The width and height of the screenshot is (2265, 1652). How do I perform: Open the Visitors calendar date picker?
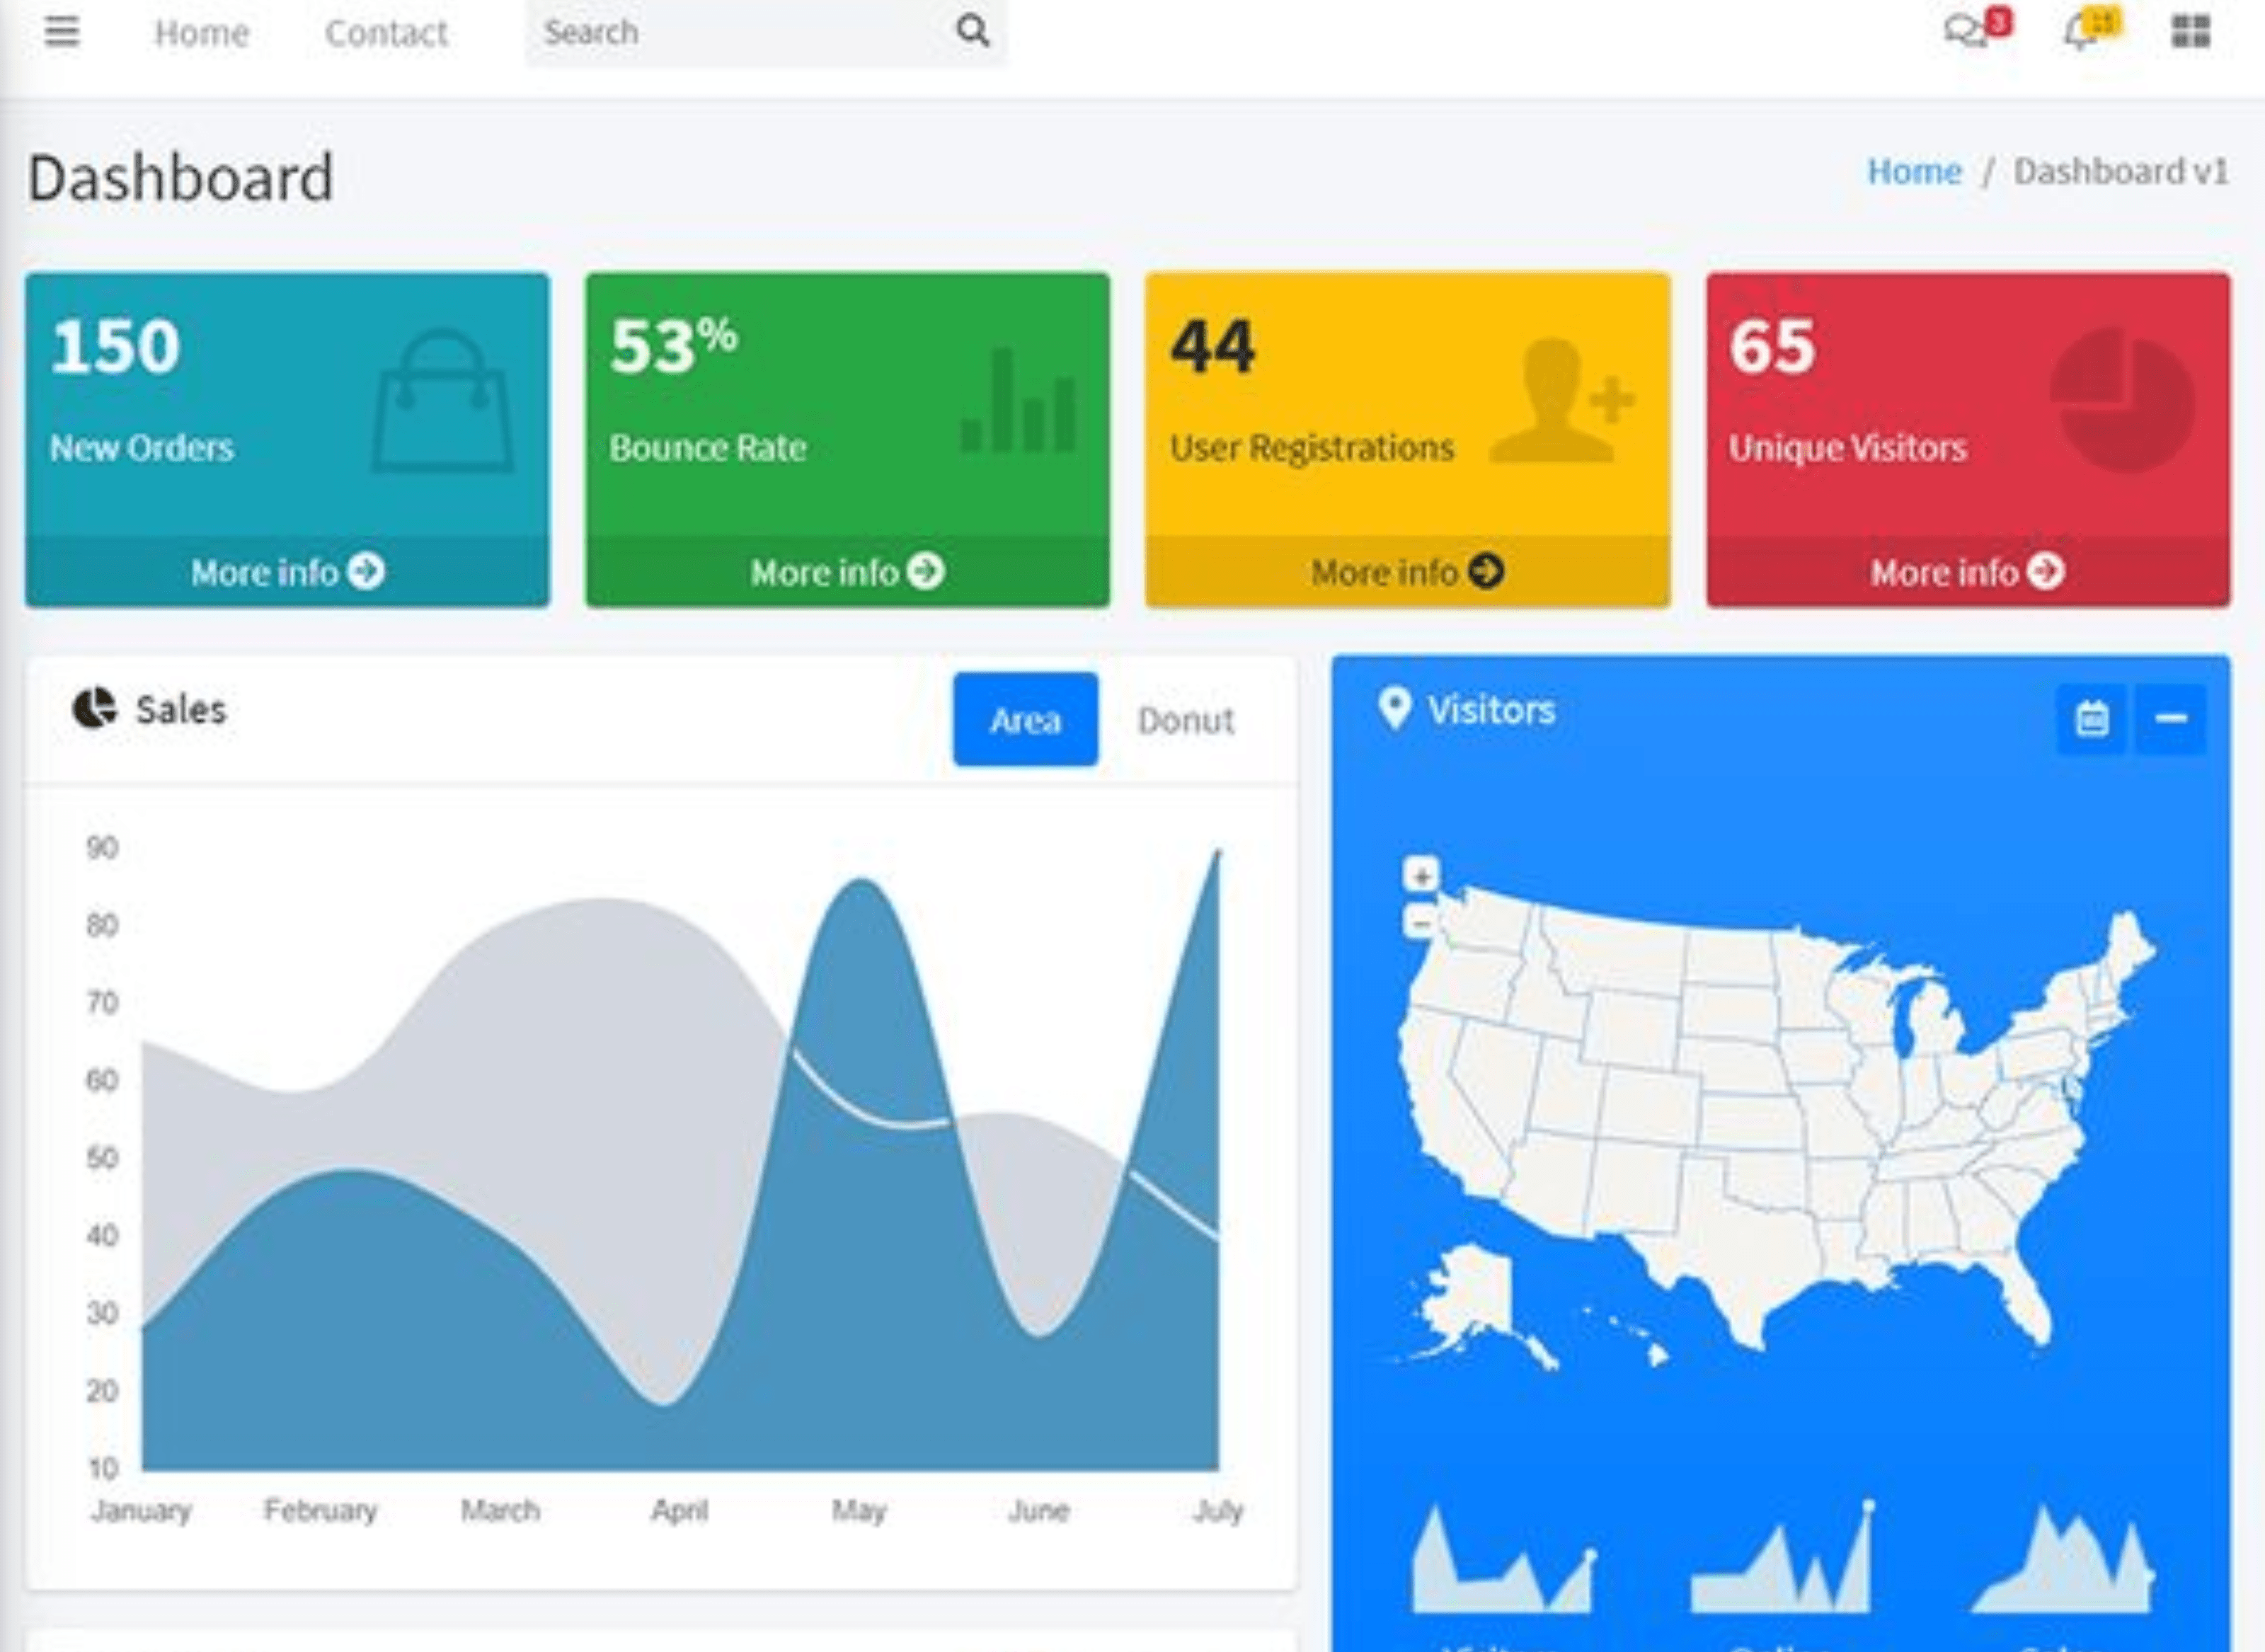point(2092,719)
